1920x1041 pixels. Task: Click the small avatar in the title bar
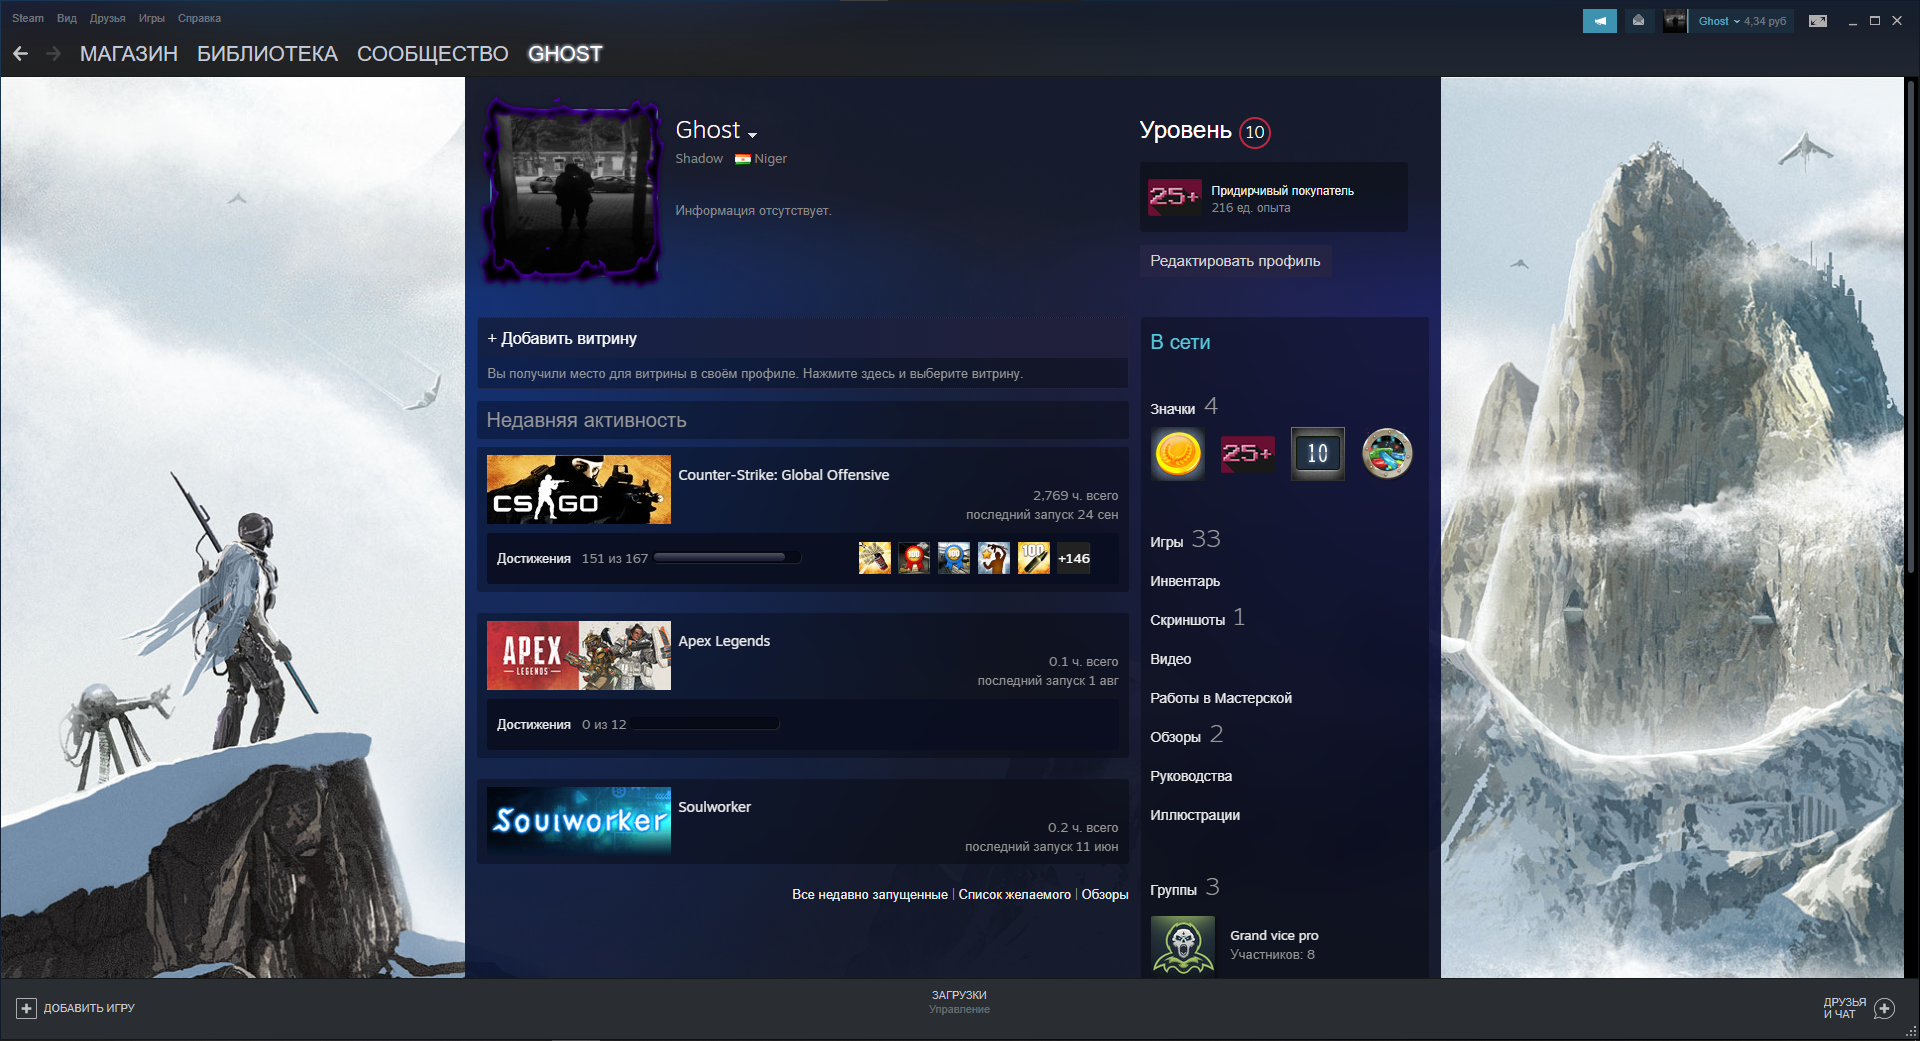point(1675,21)
